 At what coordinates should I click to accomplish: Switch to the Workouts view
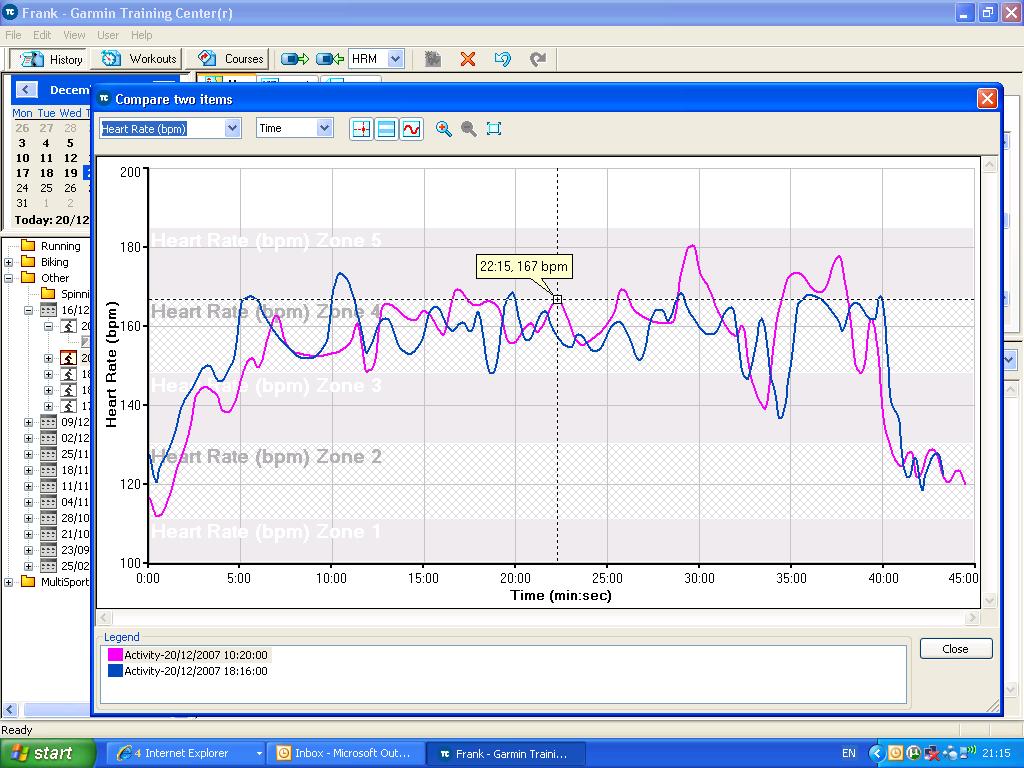coord(140,59)
